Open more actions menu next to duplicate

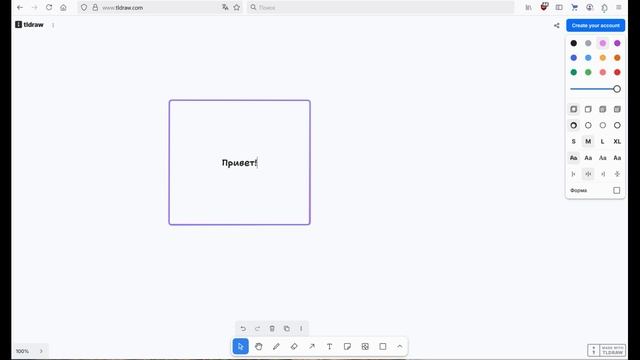(301, 329)
